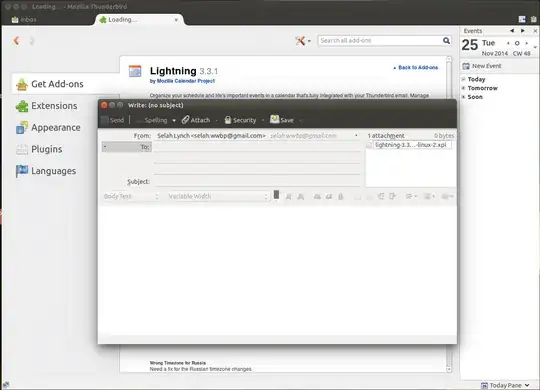Click the Save button in Write toolbar

point(282,120)
